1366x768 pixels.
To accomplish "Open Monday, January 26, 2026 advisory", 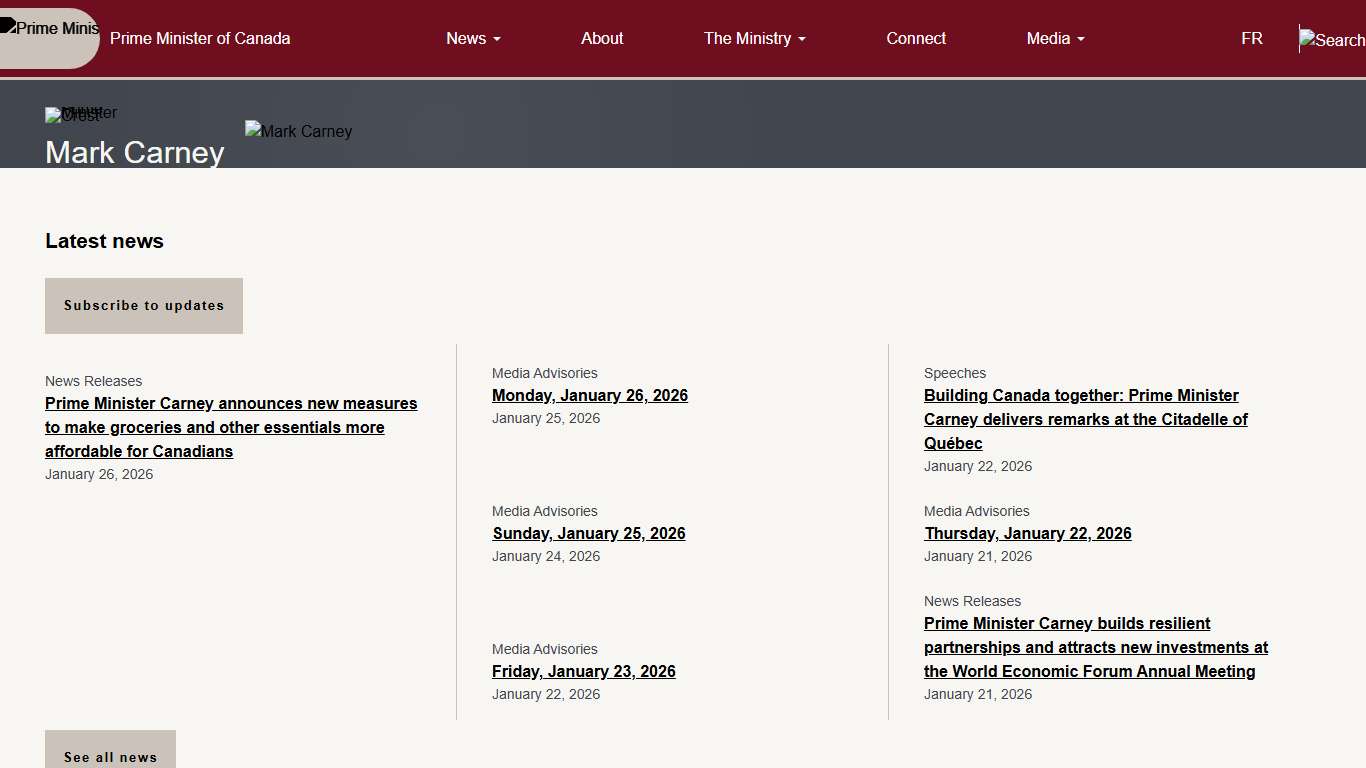I will tap(590, 395).
